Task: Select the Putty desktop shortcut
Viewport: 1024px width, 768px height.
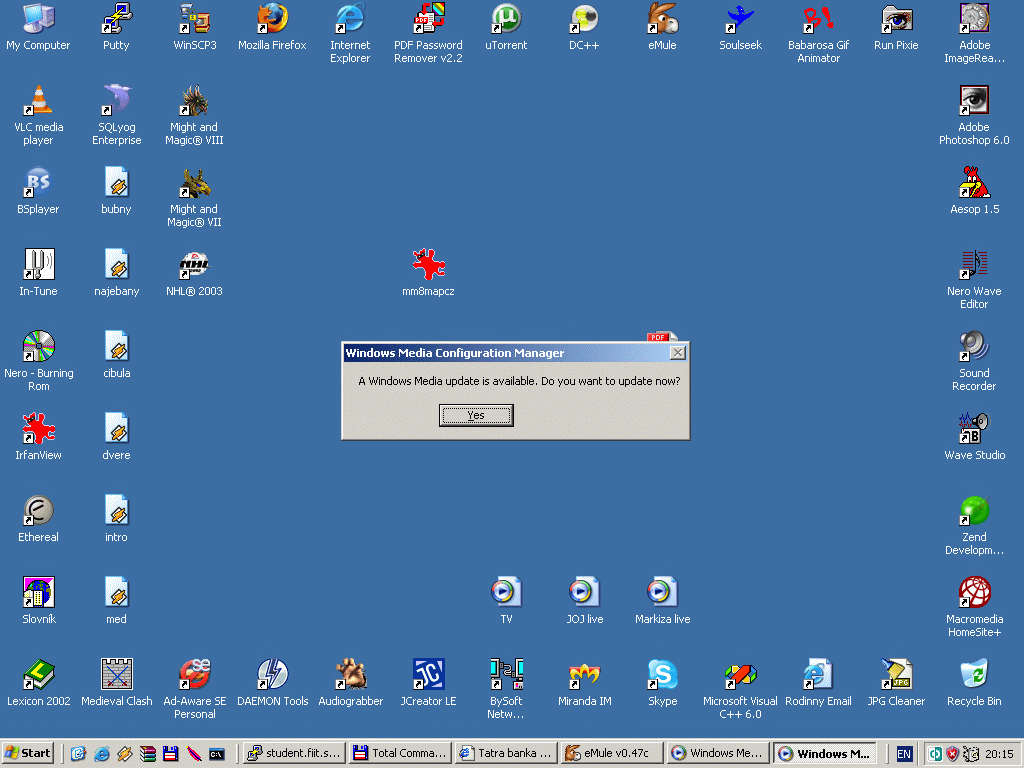Action: point(116,20)
